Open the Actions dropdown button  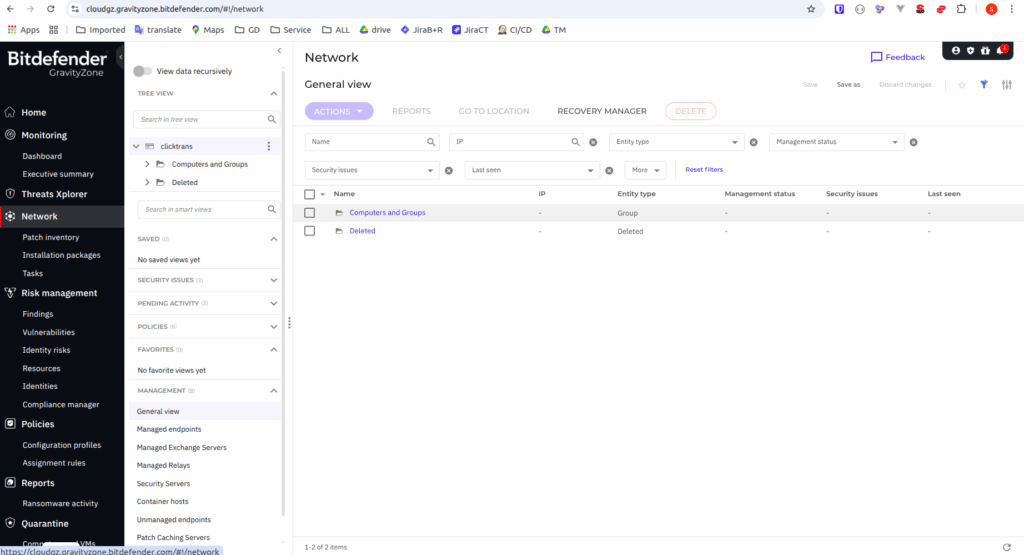click(x=339, y=111)
